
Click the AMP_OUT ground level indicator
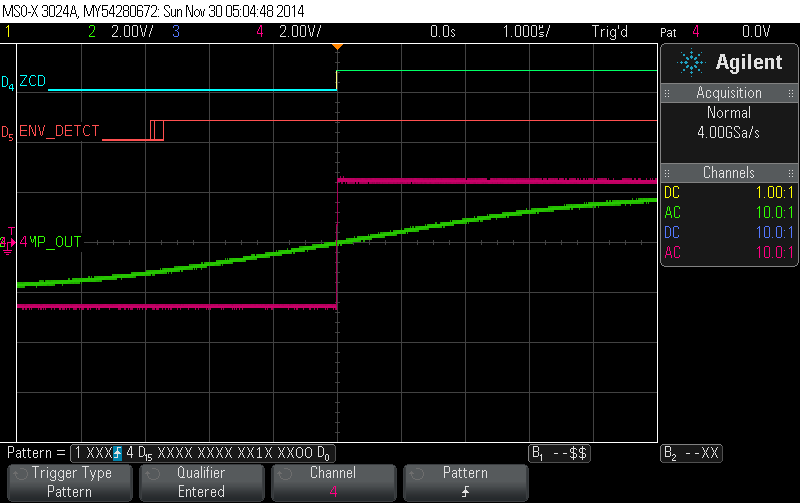click(9, 242)
